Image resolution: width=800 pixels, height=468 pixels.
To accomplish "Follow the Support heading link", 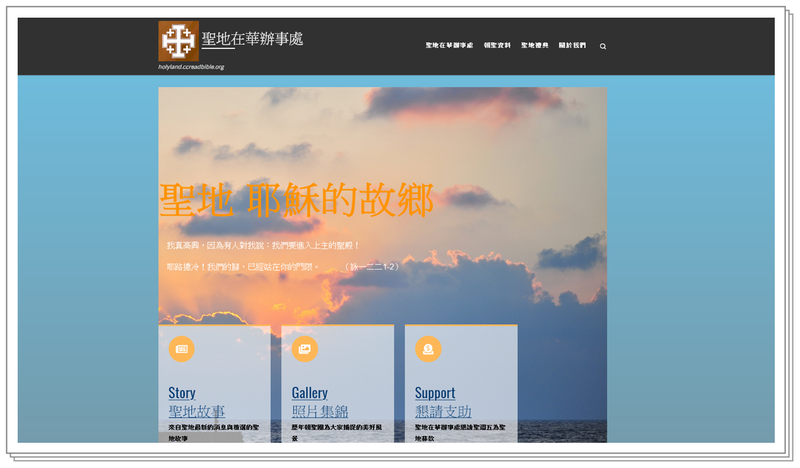I will coord(435,393).
